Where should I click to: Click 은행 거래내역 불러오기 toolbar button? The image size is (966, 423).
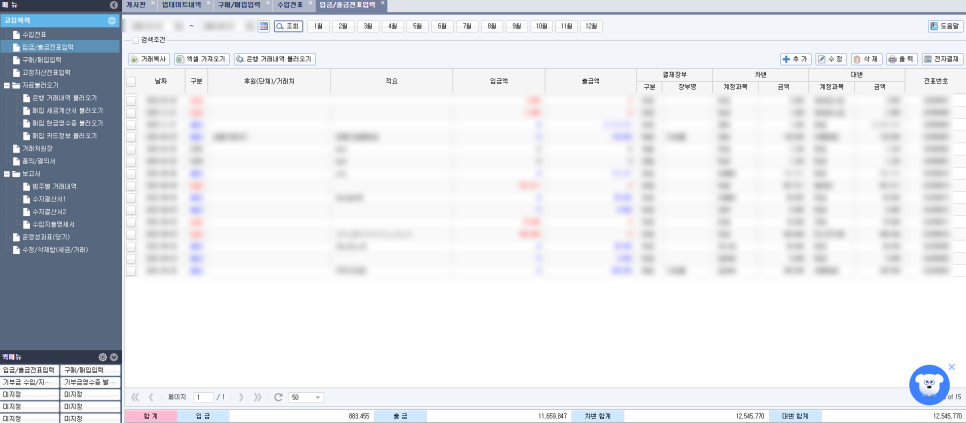pos(275,60)
